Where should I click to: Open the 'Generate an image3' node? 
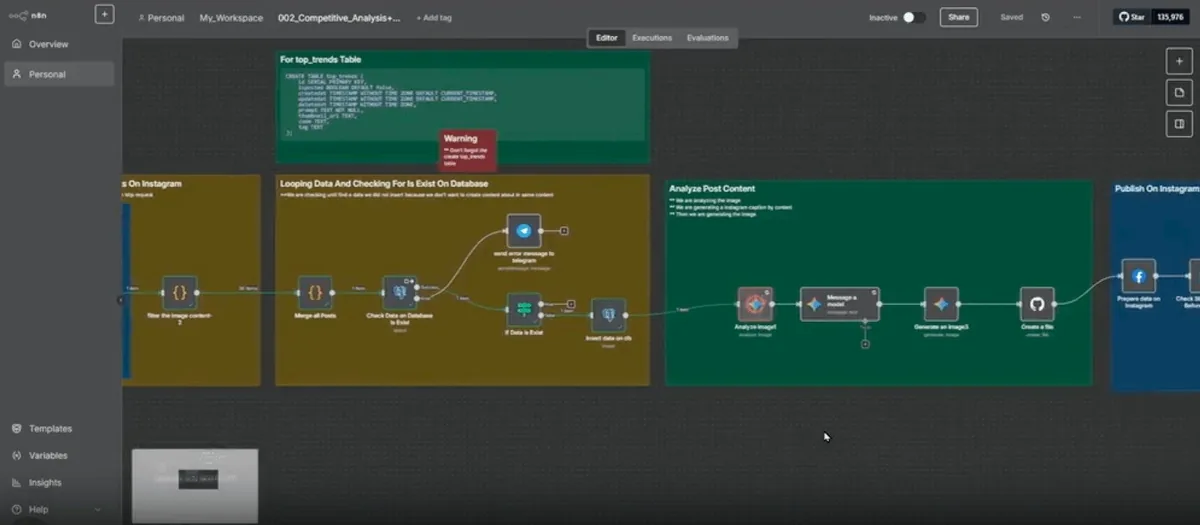click(941, 304)
